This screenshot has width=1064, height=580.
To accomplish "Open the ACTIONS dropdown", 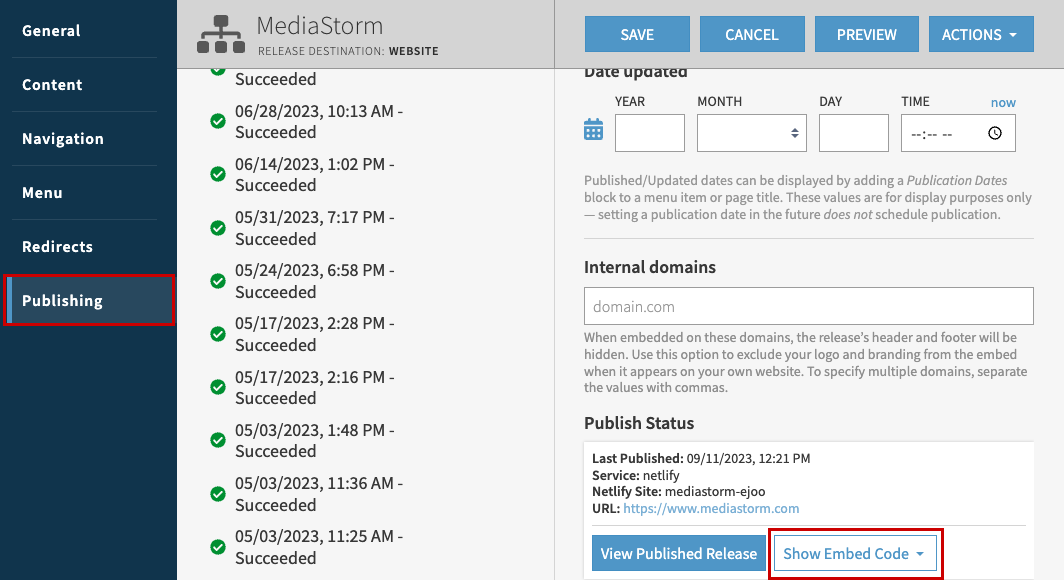I will pos(981,33).
